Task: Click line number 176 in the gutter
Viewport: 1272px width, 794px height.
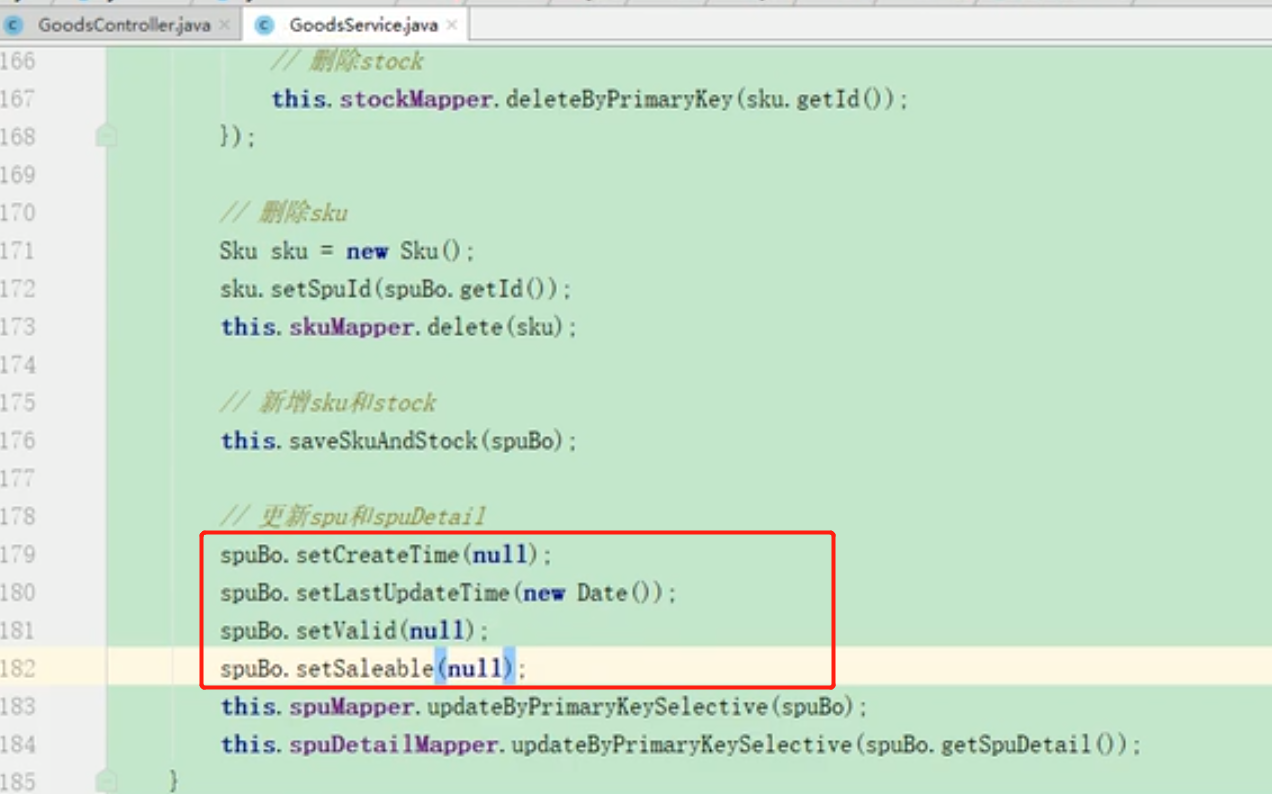Action: (18, 441)
